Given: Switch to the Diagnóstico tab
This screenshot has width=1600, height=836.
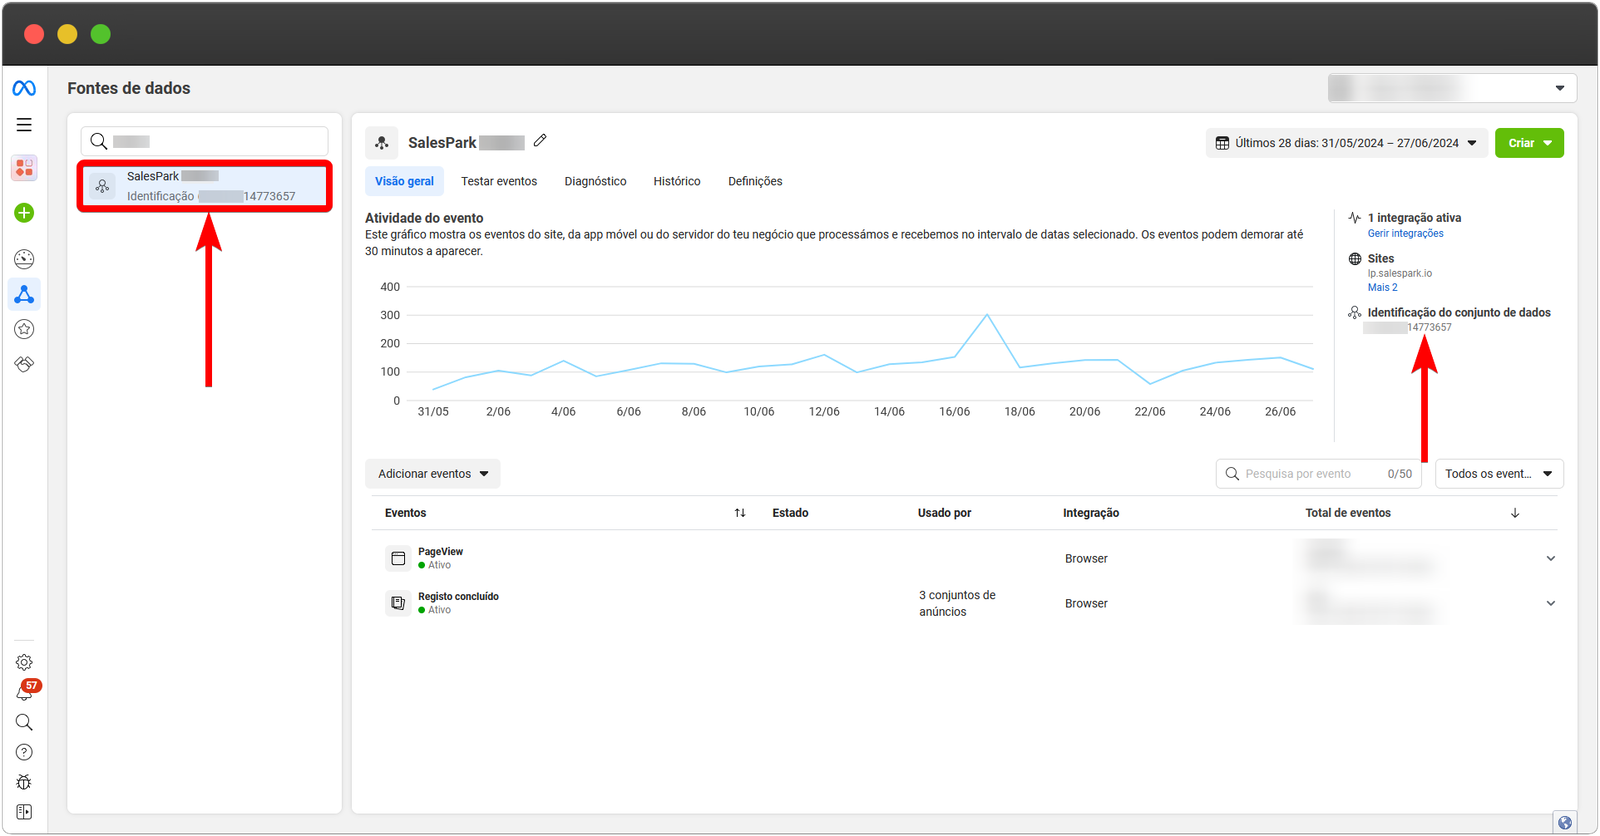Looking at the screenshot, I should pos(595,181).
